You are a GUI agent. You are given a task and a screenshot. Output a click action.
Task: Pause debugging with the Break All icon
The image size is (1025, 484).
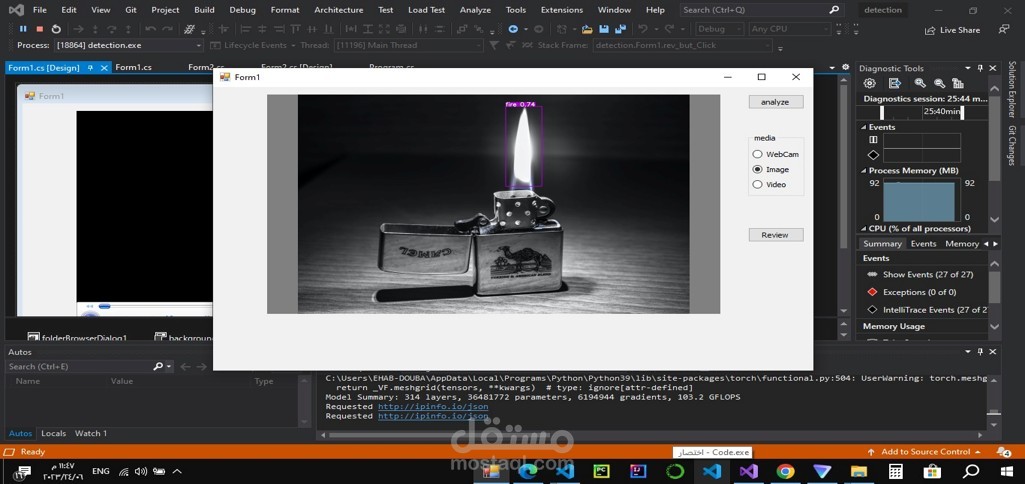point(24,29)
